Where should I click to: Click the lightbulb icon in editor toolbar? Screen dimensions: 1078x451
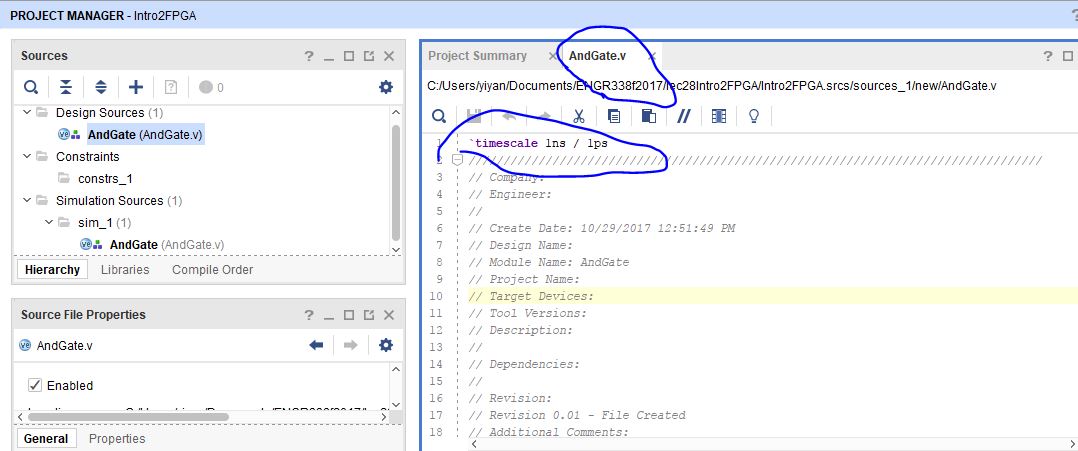point(753,116)
